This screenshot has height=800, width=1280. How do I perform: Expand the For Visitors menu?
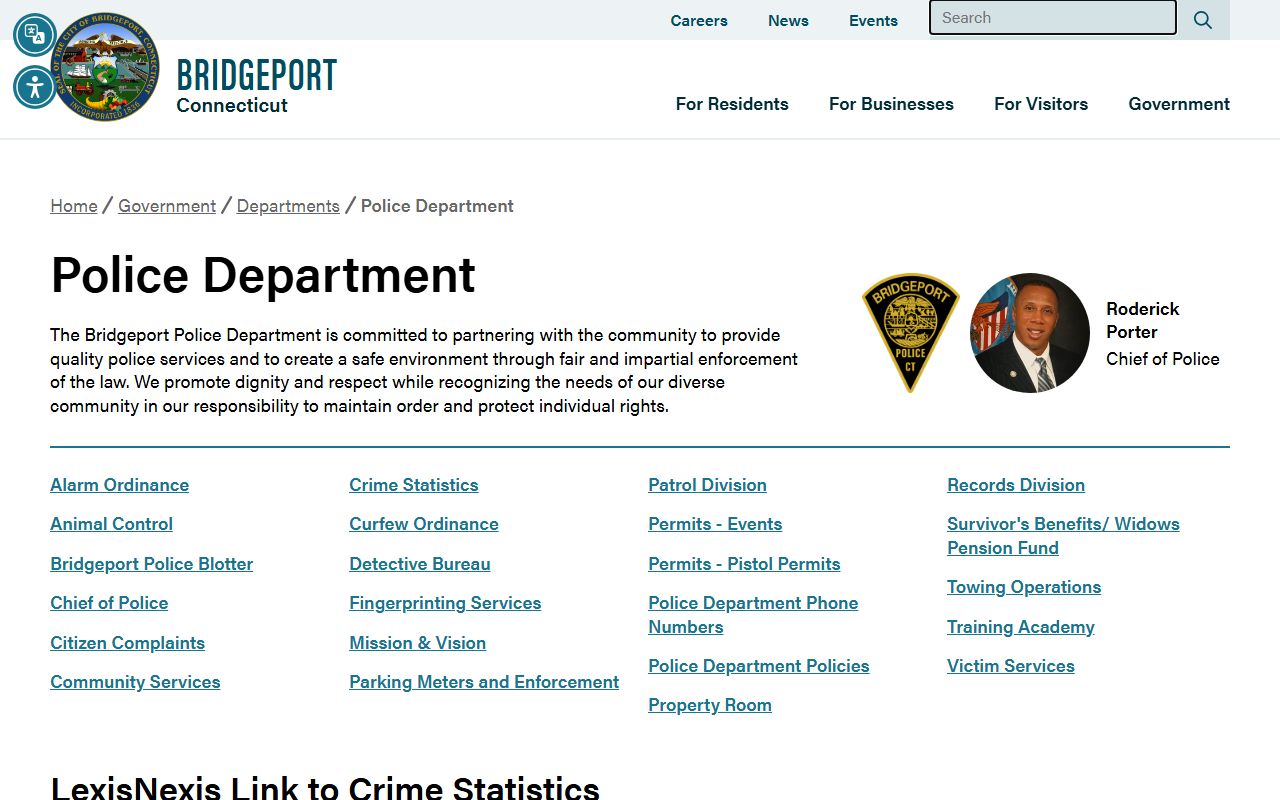pos(1040,104)
